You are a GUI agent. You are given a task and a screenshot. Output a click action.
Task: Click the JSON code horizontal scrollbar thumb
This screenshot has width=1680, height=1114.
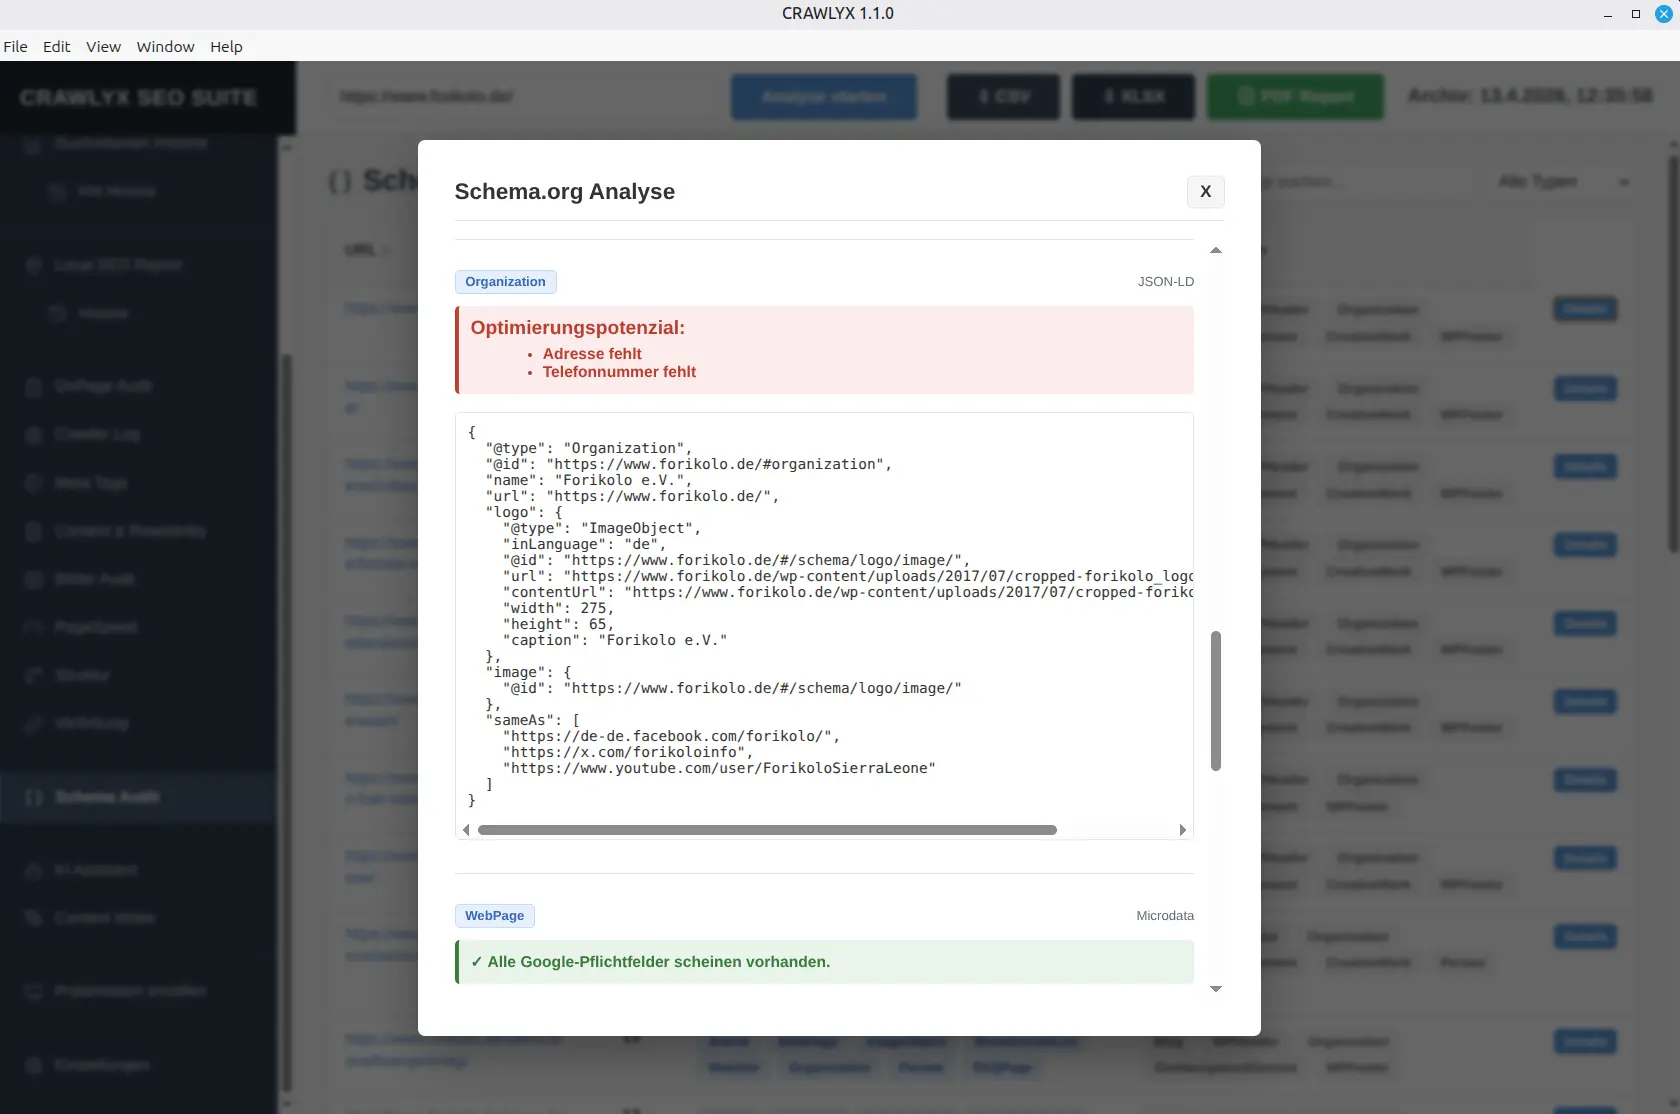coord(767,830)
